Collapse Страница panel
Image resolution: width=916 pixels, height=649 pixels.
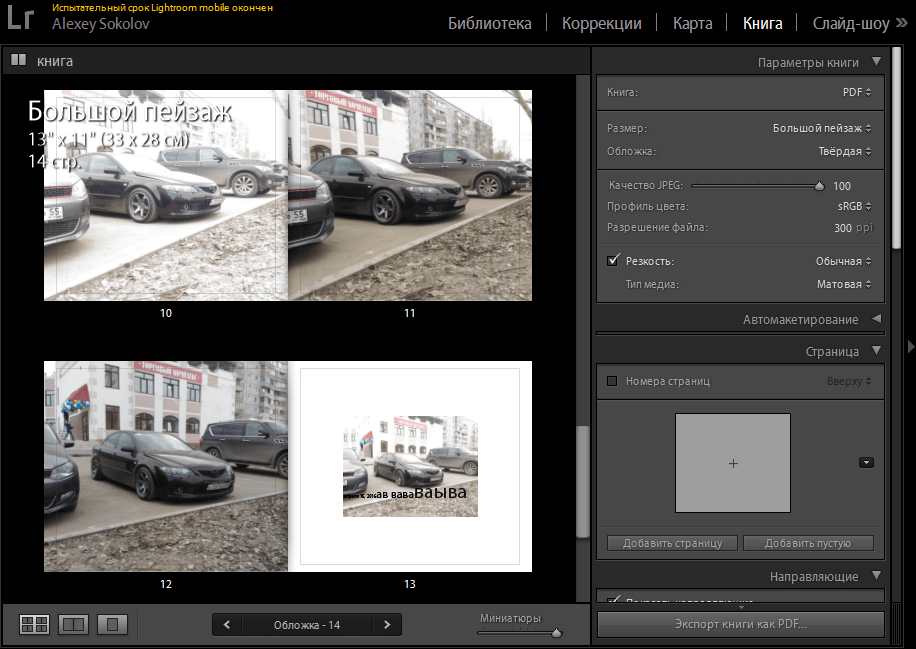pos(876,350)
